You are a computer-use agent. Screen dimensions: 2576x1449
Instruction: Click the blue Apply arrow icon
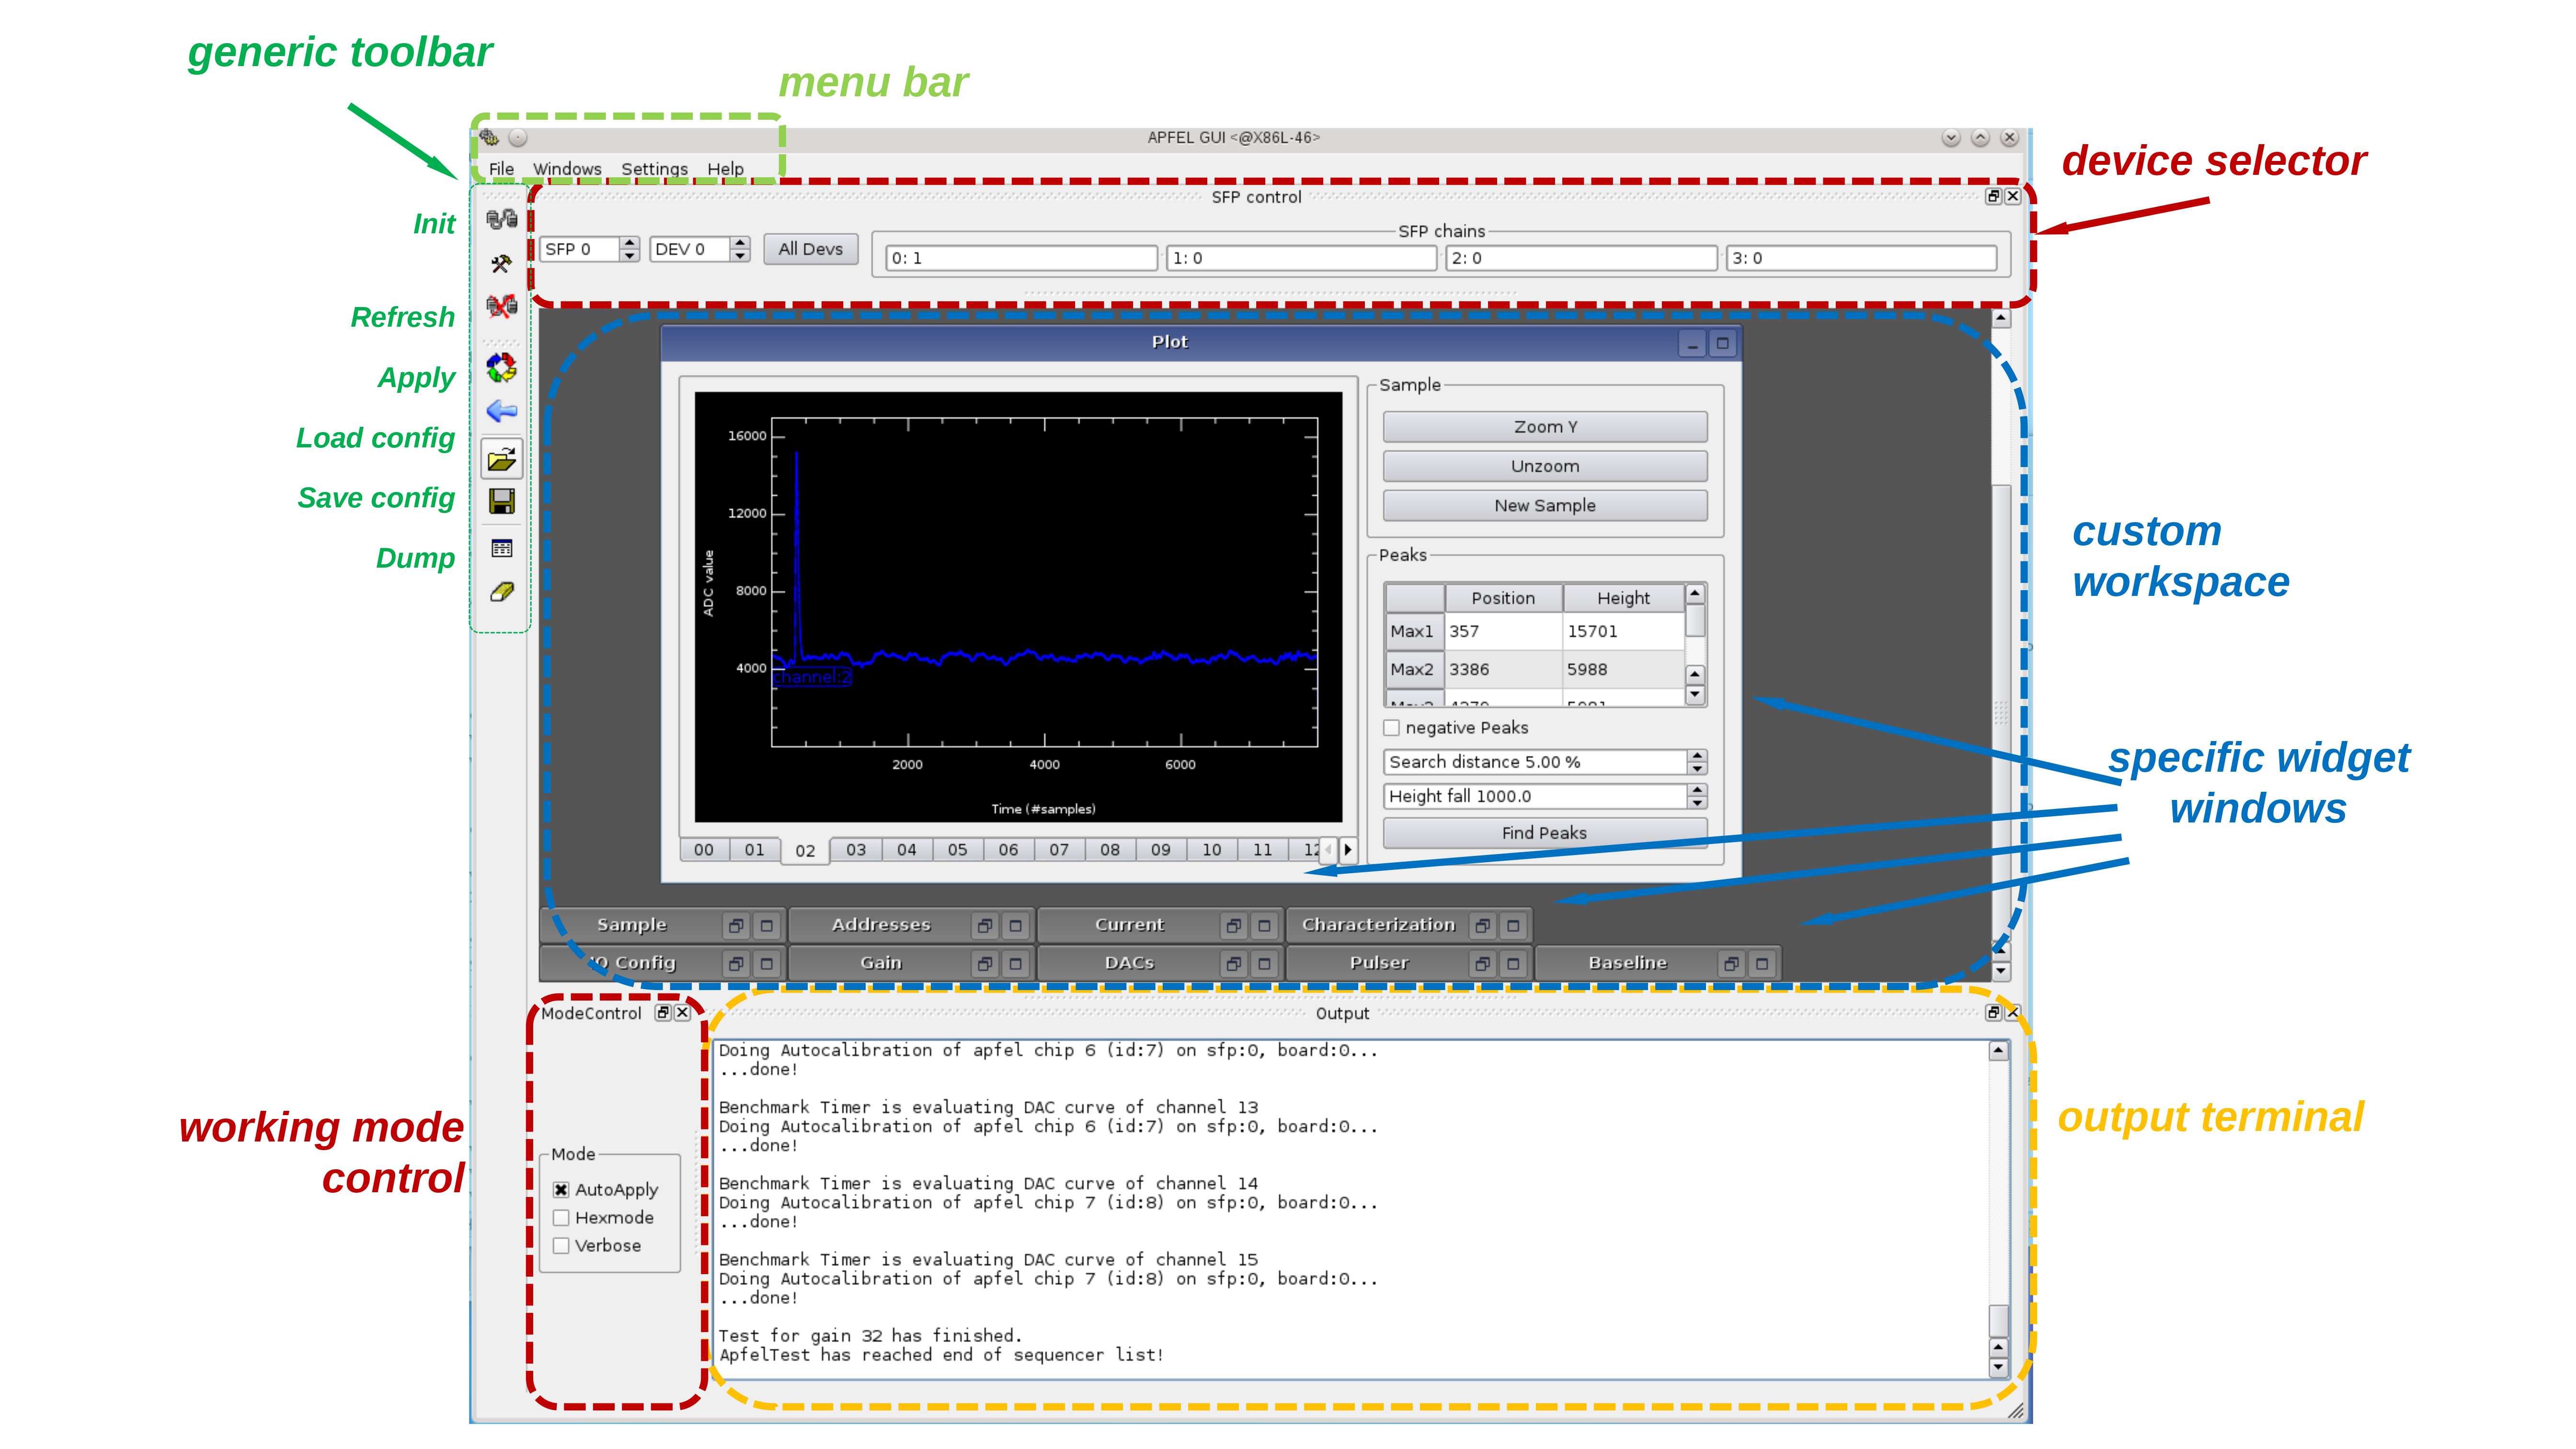click(501, 411)
